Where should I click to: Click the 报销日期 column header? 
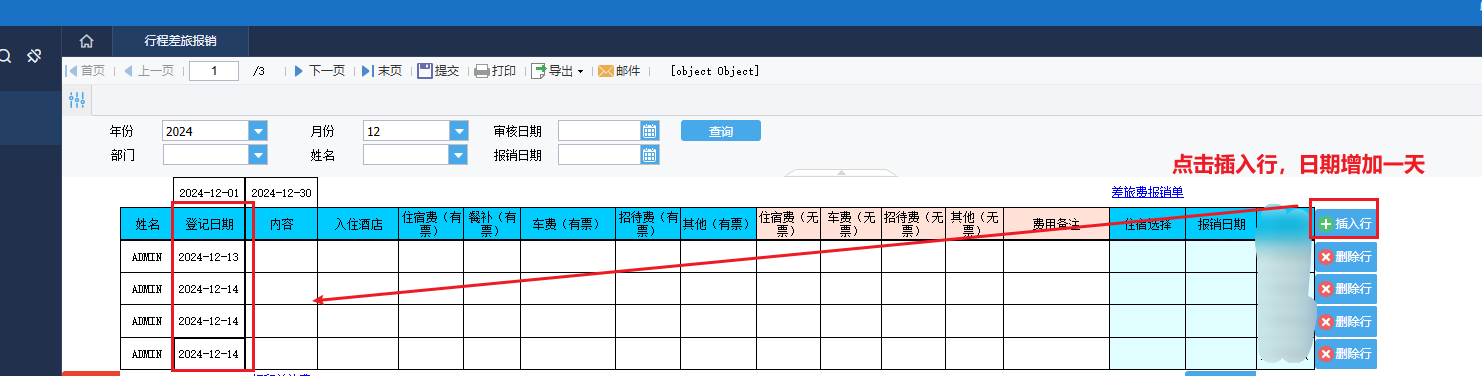pyautogui.click(x=1221, y=225)
